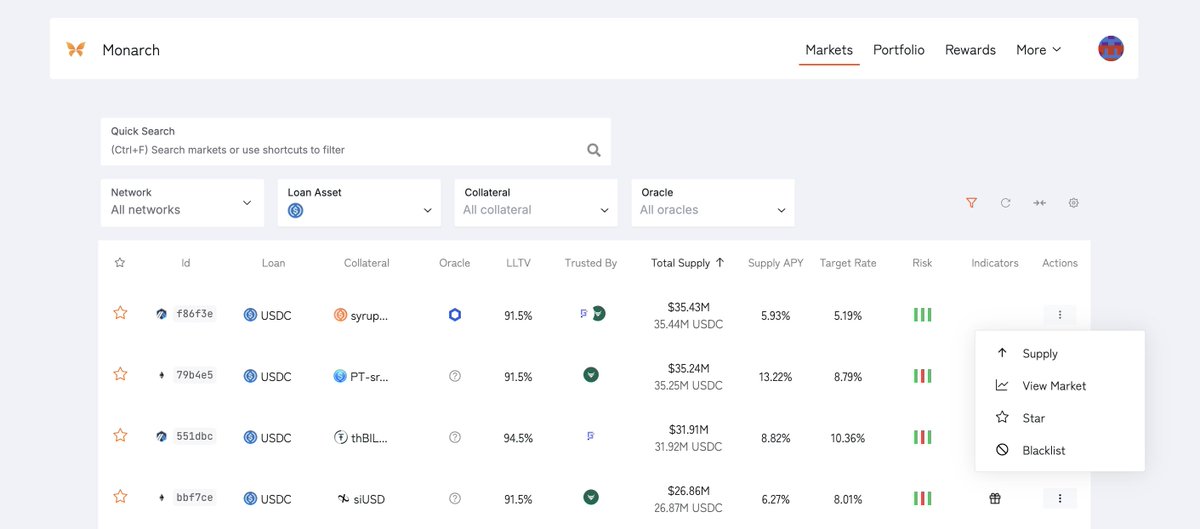
Task: Click market id 551dbc
Action: (x=194, y=436)
